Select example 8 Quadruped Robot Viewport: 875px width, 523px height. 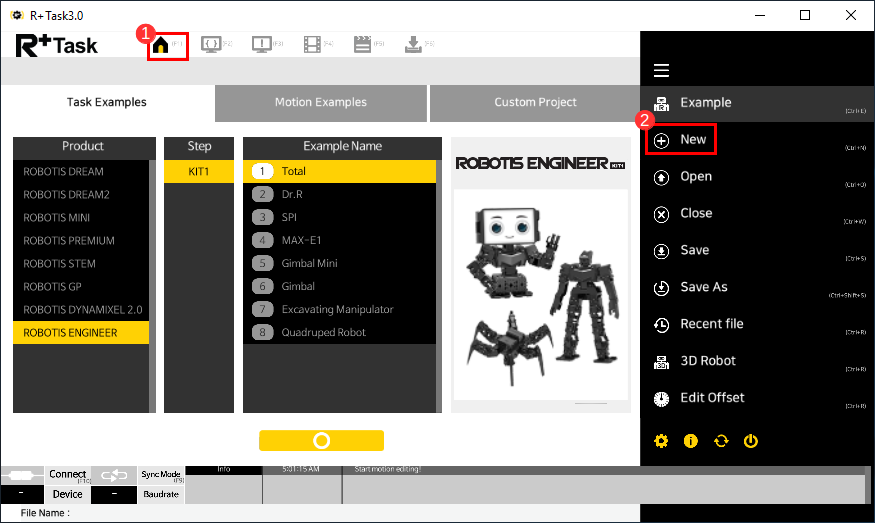[339, 333]
